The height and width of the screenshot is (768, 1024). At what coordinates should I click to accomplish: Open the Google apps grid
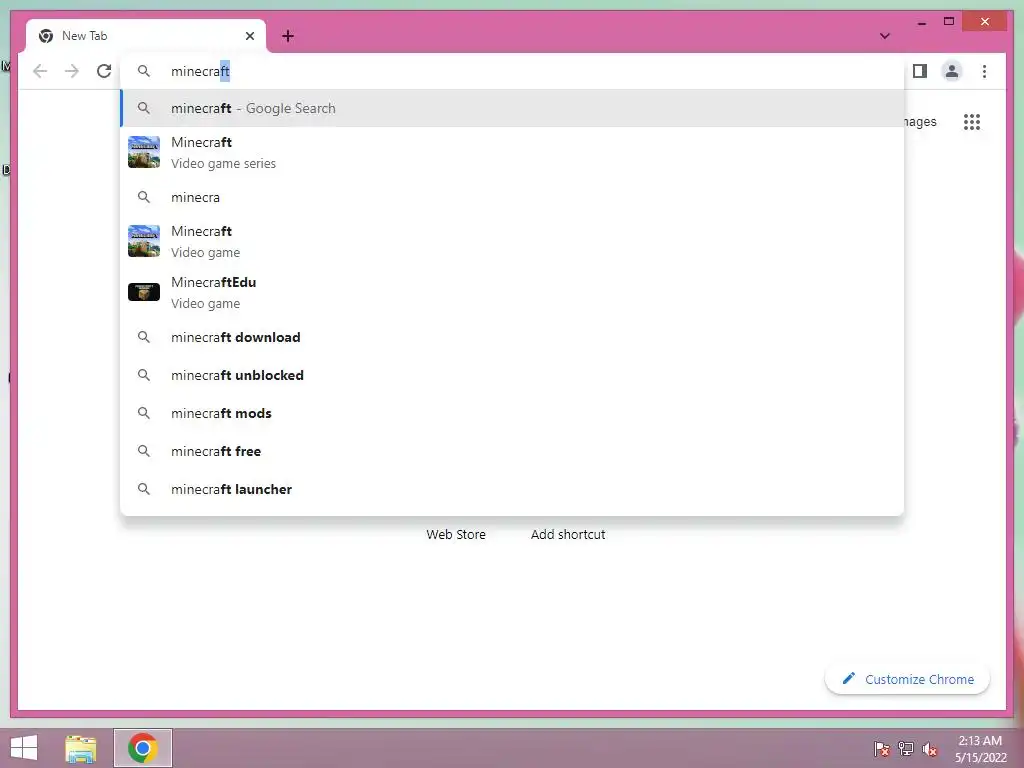click(972, 121)
